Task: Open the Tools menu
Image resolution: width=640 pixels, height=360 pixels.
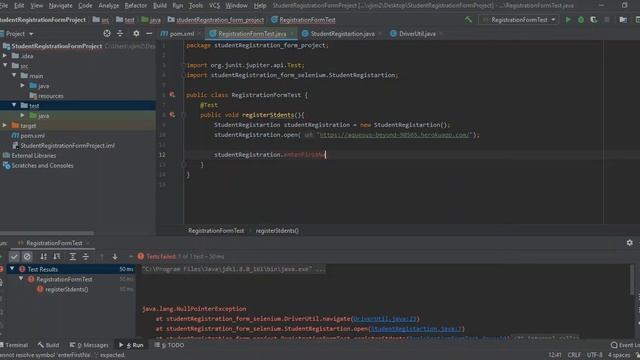Action: coord(196,6)
